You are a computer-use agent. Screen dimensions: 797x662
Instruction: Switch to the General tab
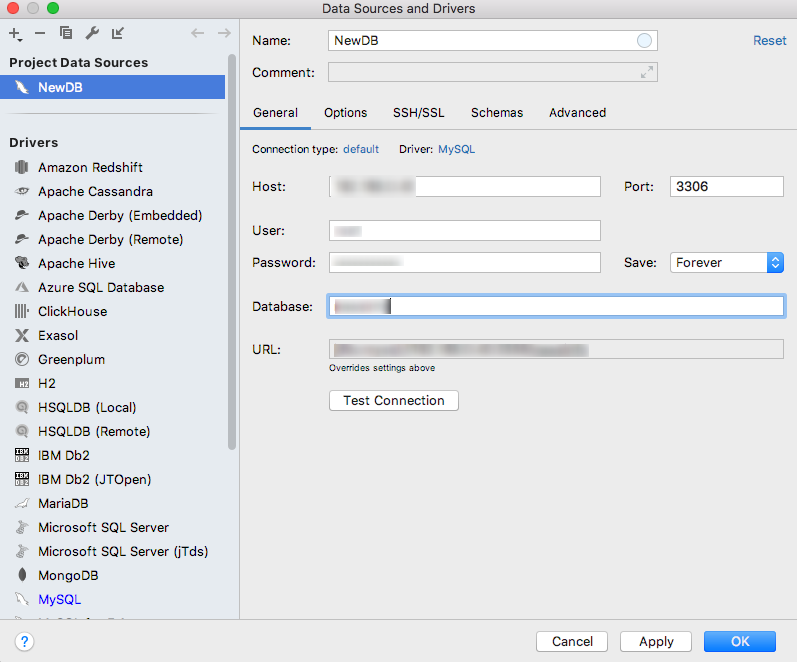[x=275, y=112]
